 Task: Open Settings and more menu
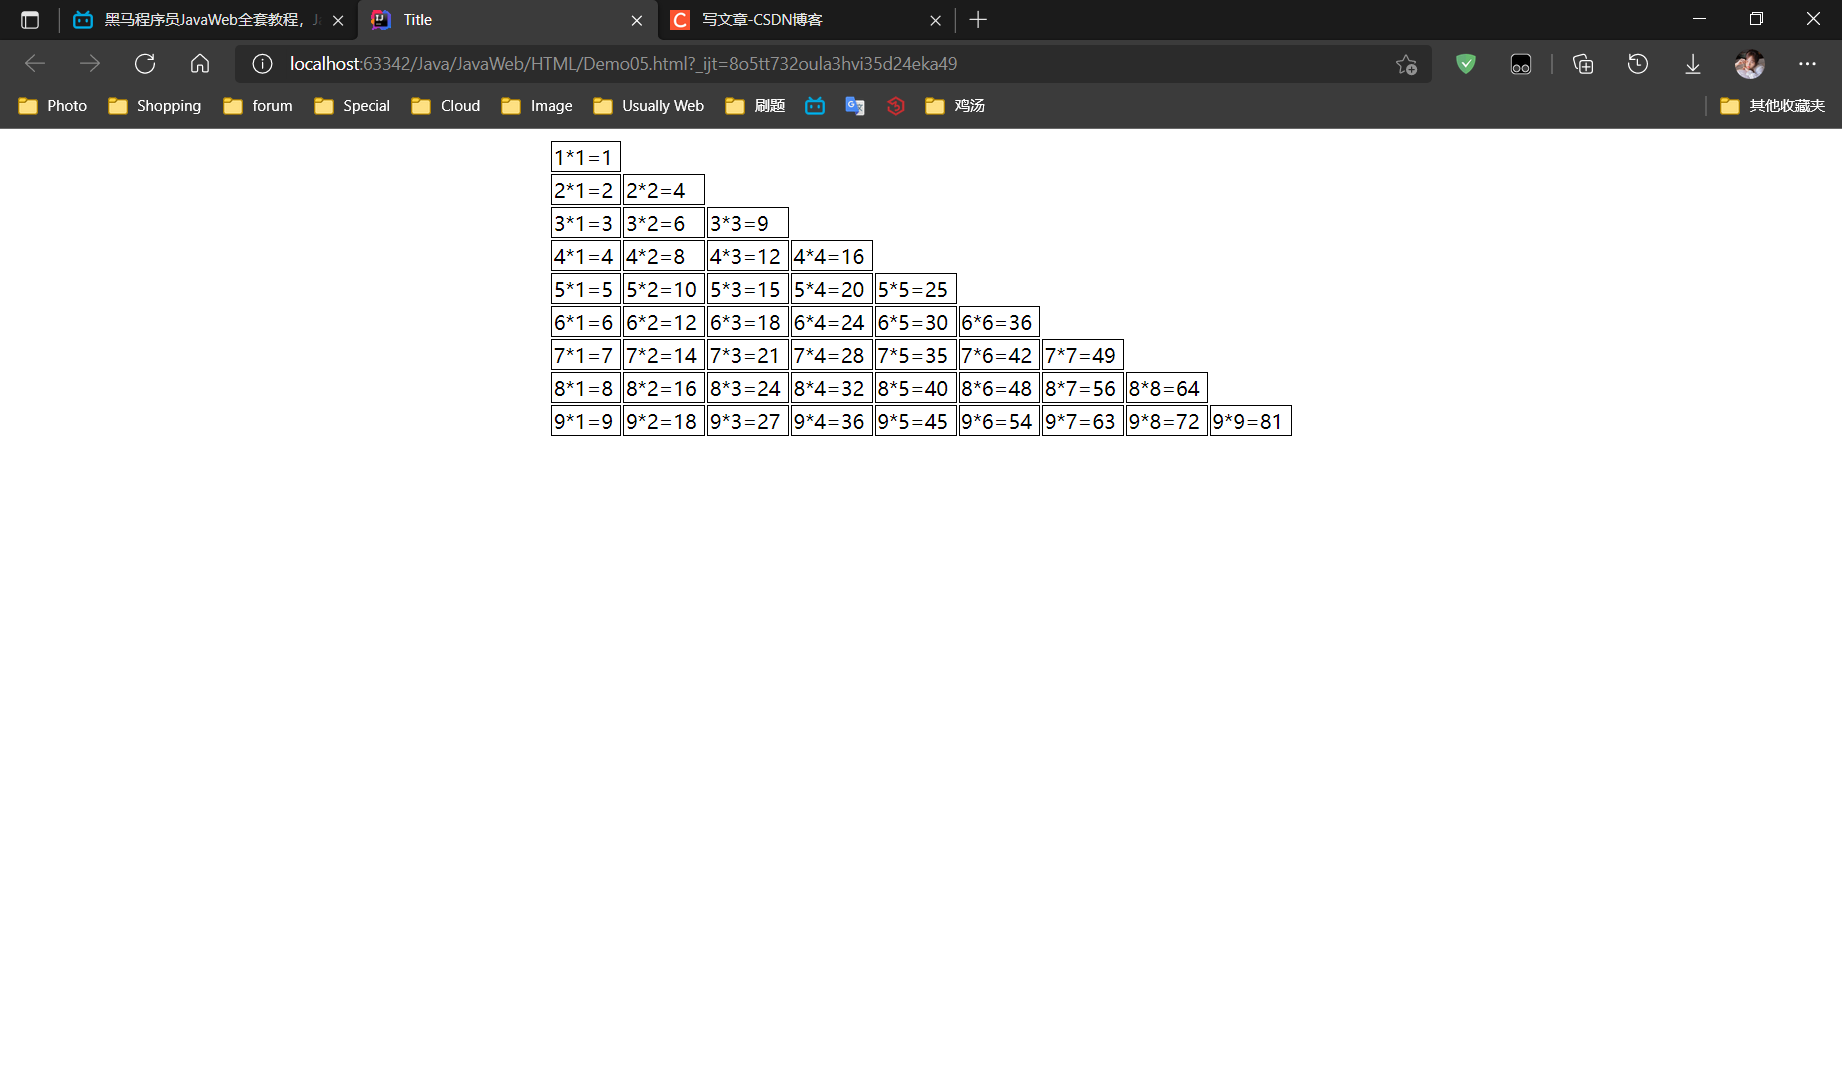(x=1807, y=64)
